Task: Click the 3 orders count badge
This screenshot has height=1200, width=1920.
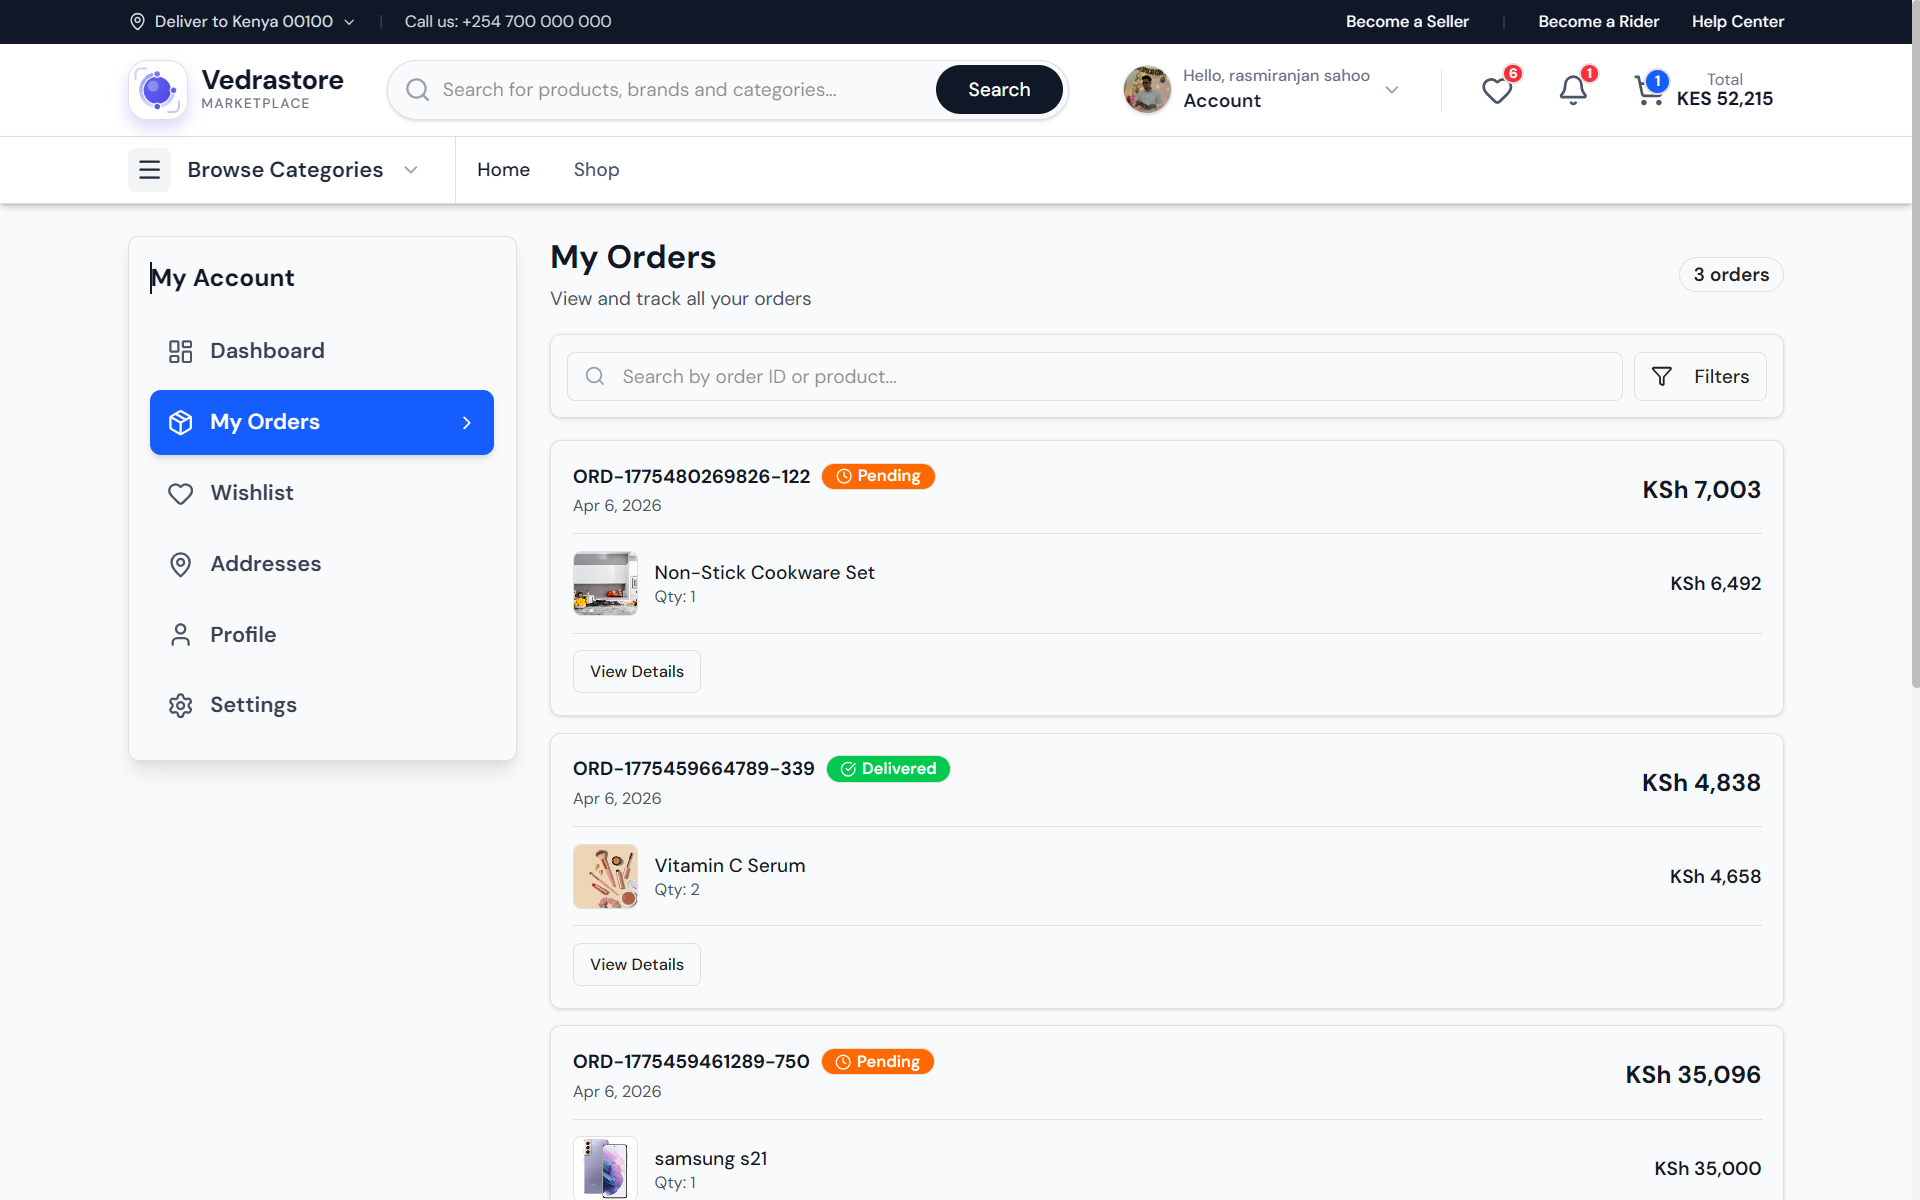Action: (x=1731, y=275)
